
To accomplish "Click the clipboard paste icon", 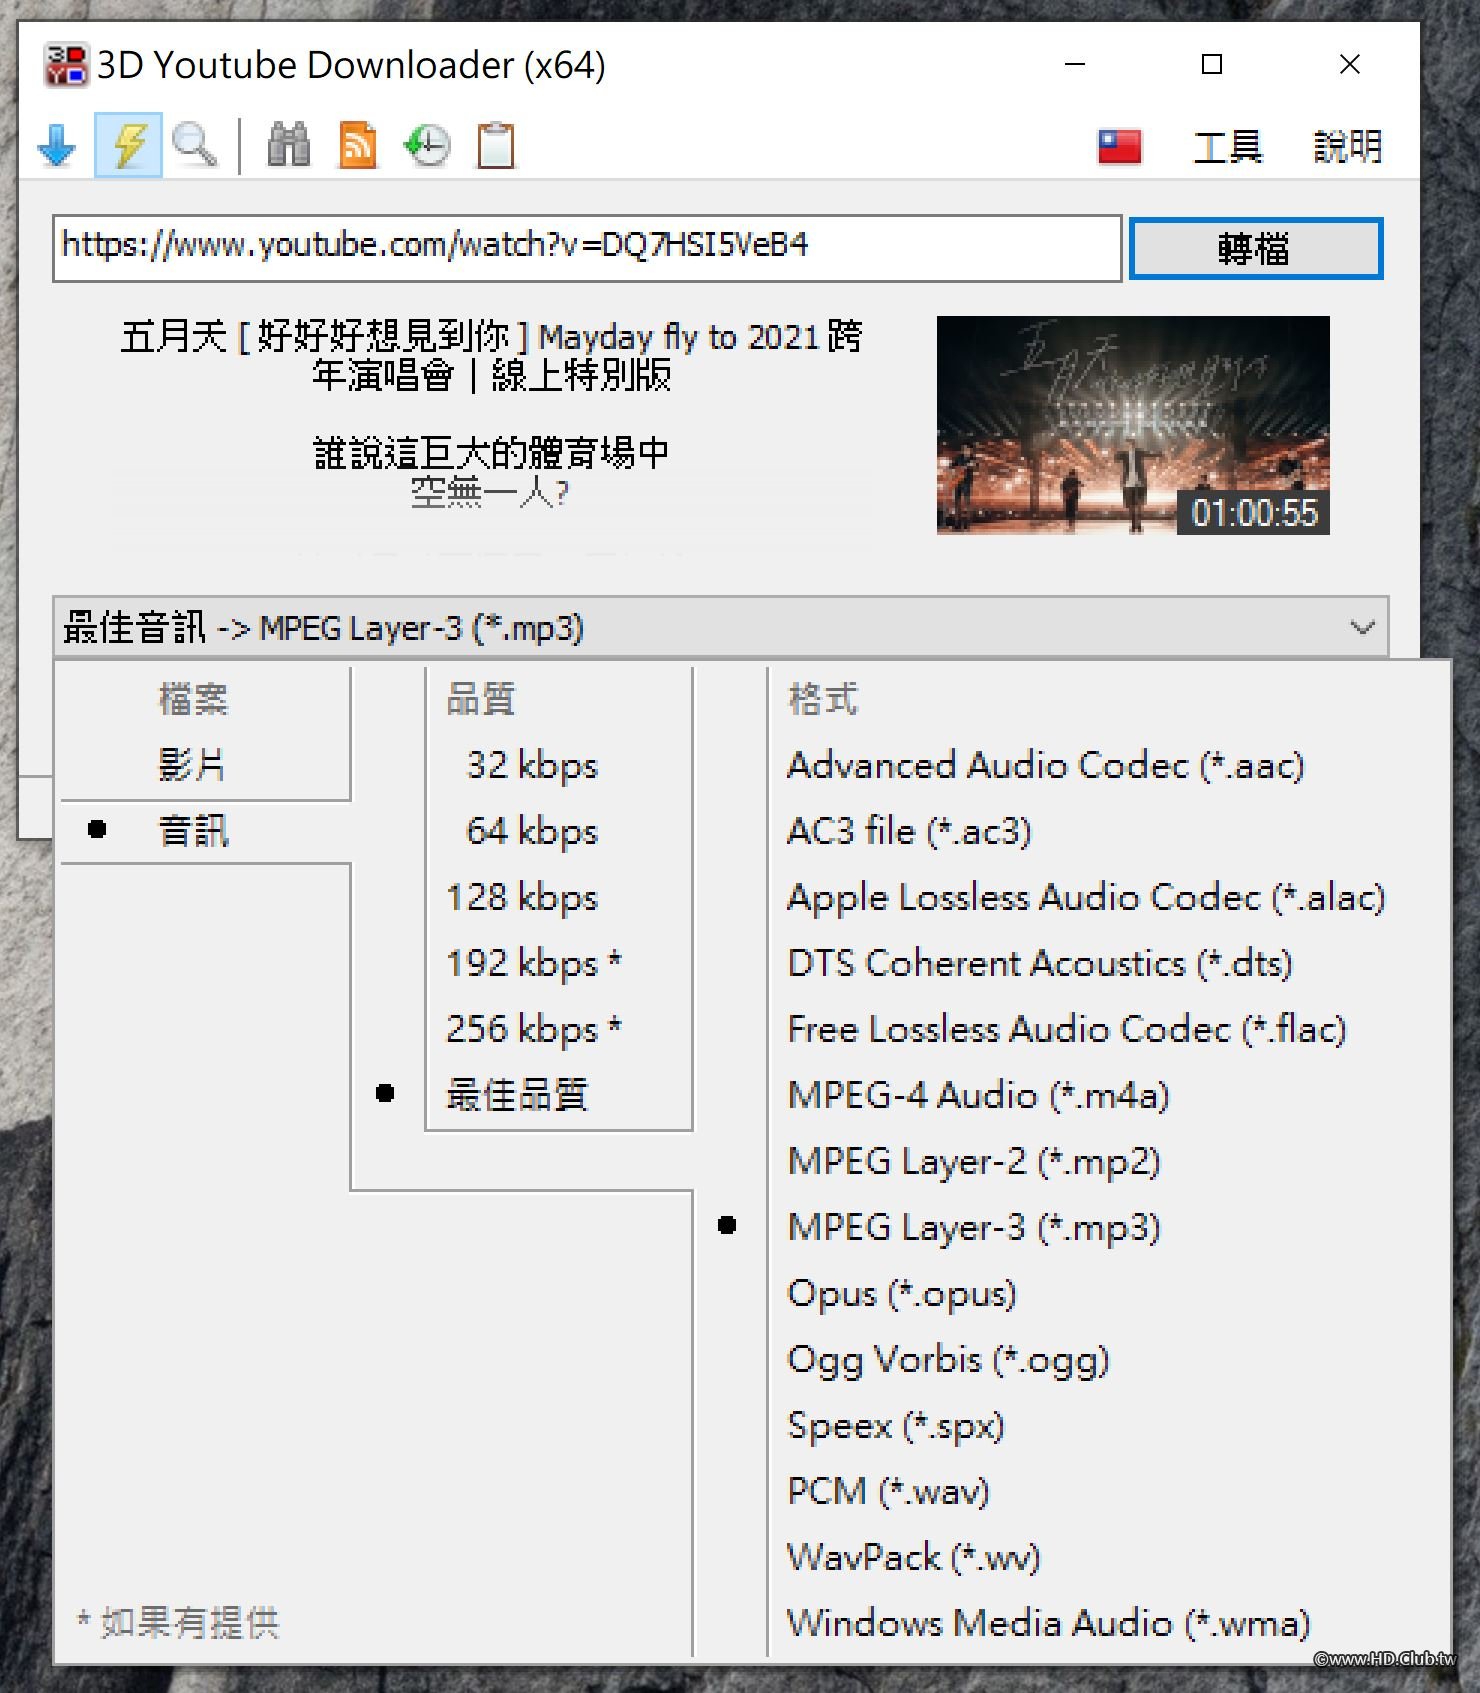I will [496, 146].
